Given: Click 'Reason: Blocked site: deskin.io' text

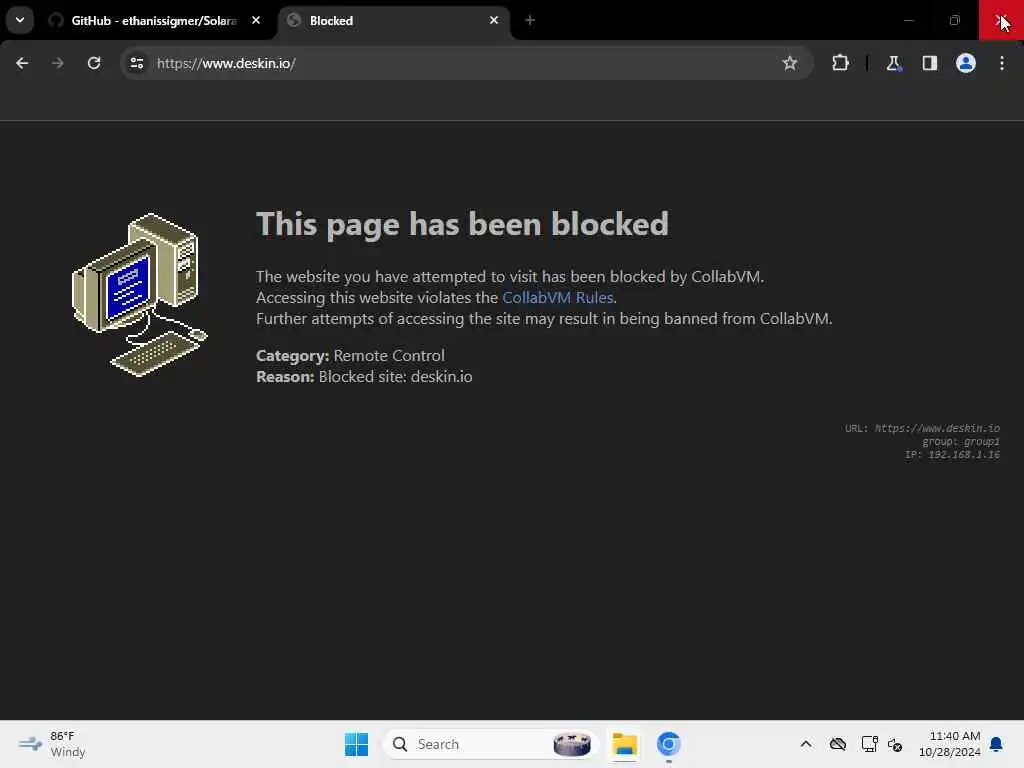Looking at the screenshot, I should (364, 377).
